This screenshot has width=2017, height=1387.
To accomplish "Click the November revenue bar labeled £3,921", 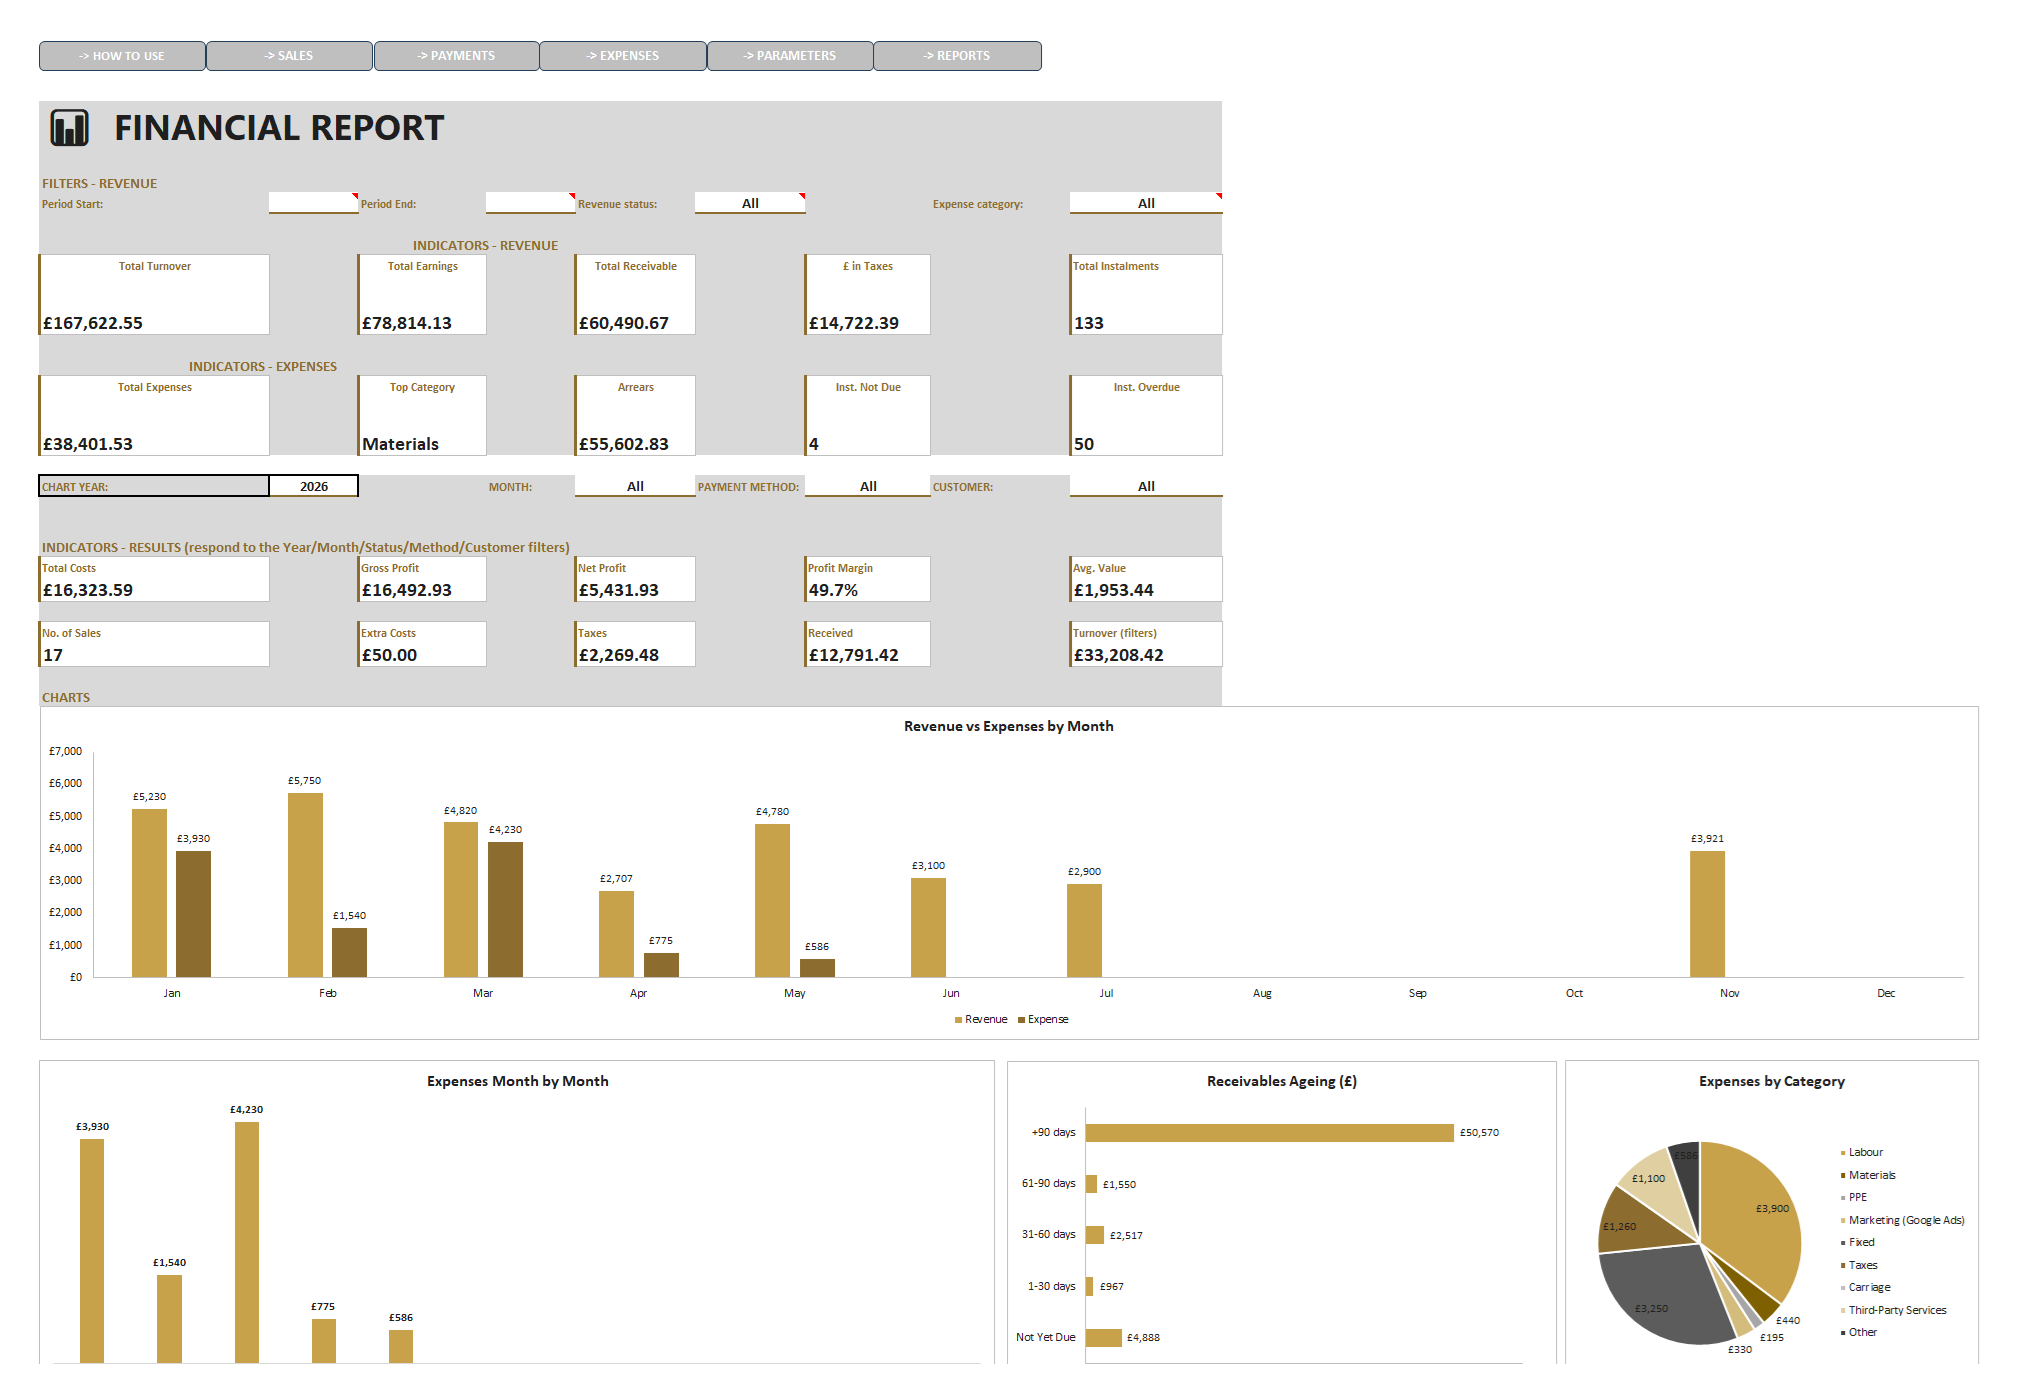I will tap(1707, 914).
